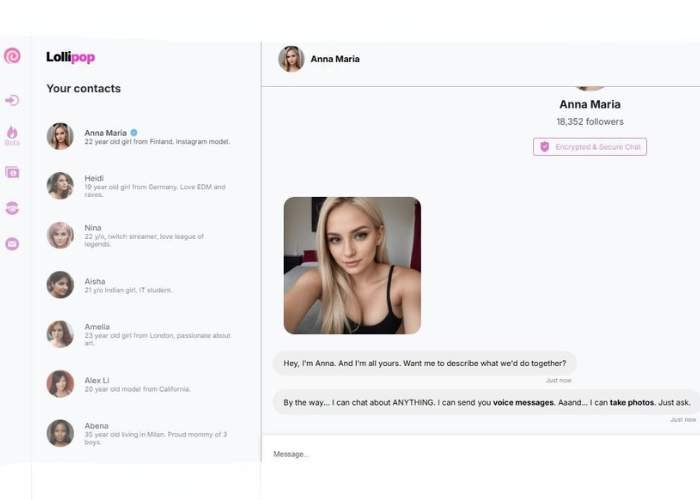This screenshot has width=700, height=500.
Task: Open chat with Heidi from Germany
Action: 139,186
